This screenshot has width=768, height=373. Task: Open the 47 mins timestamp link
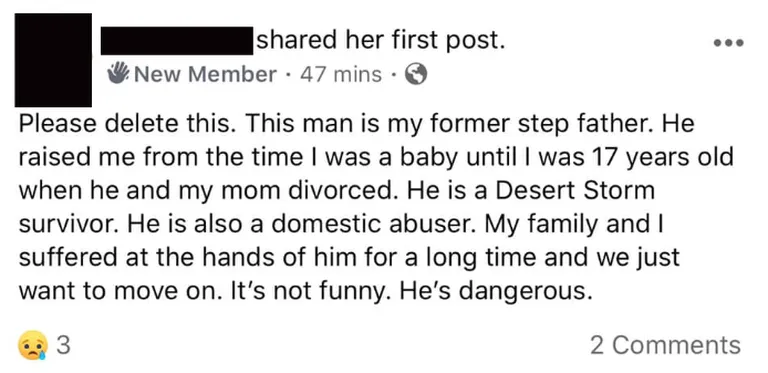point(341,75)
